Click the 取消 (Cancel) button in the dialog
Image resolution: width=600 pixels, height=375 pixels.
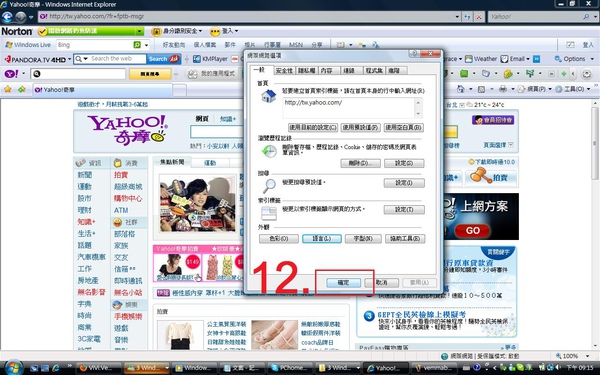click(382, 283)
